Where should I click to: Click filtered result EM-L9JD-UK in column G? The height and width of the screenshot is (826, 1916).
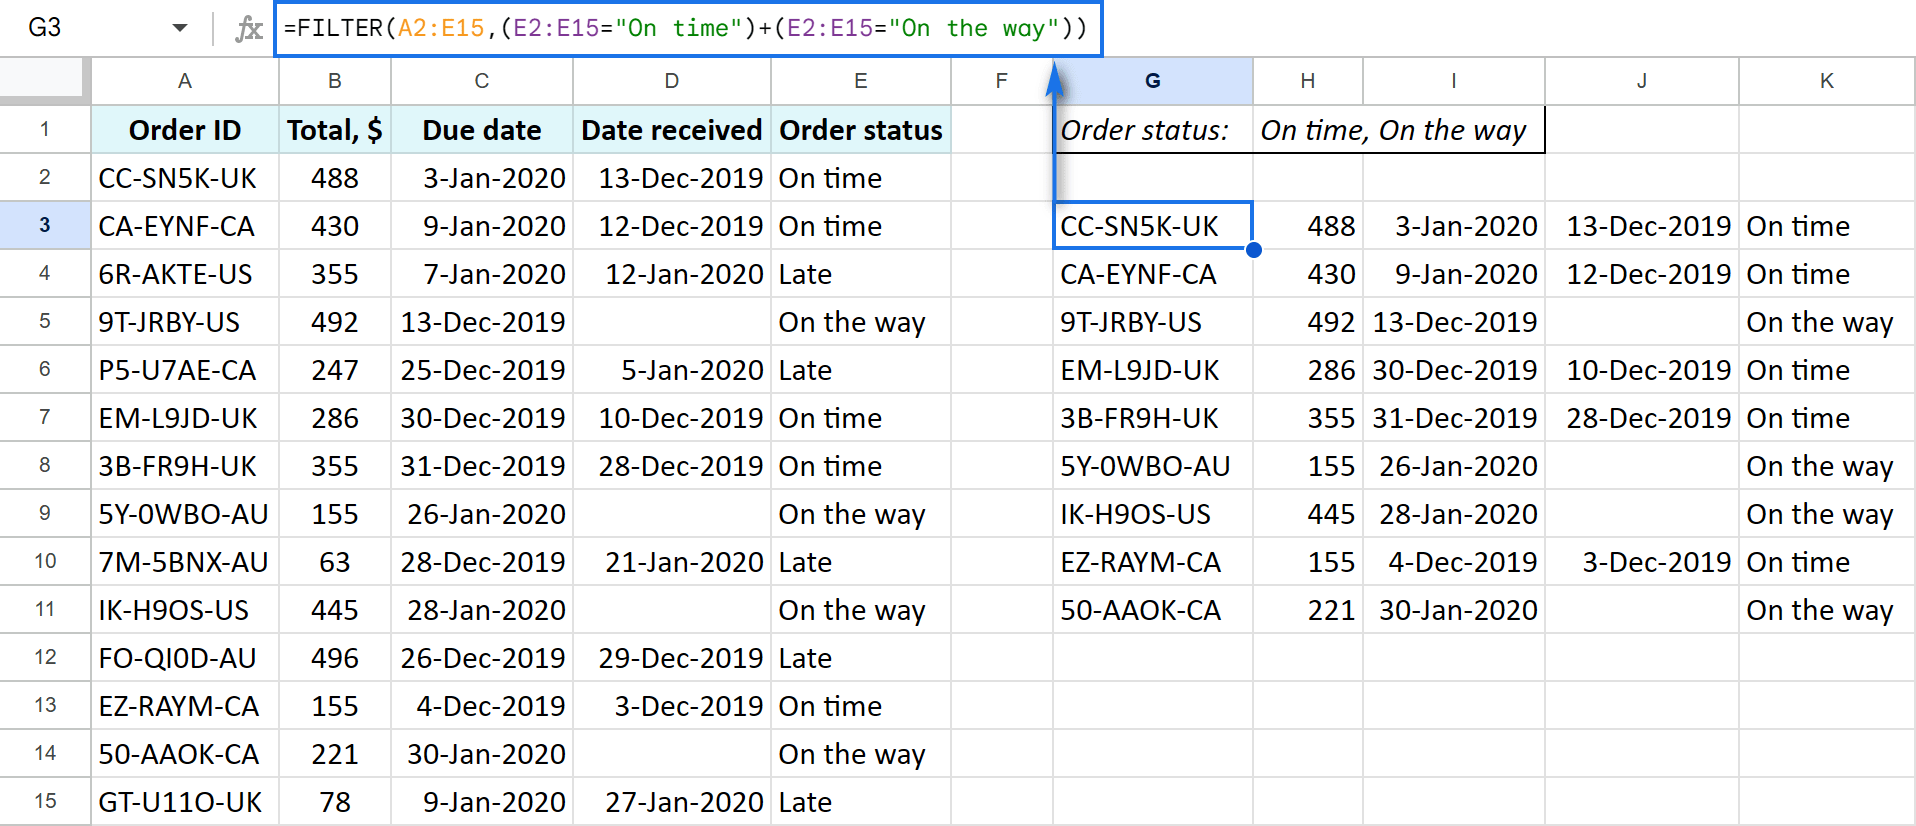tap(1152, 370)
